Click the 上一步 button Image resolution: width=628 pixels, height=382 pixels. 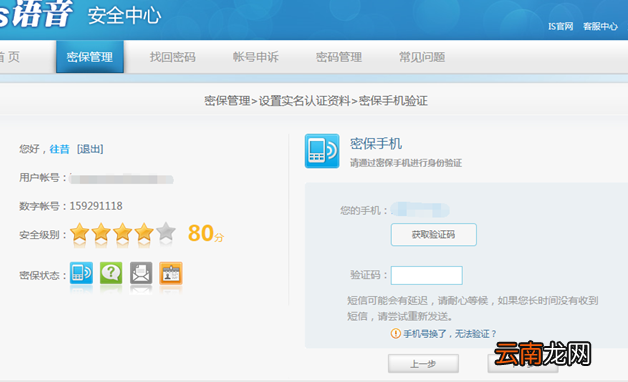(x=423, y=364)
